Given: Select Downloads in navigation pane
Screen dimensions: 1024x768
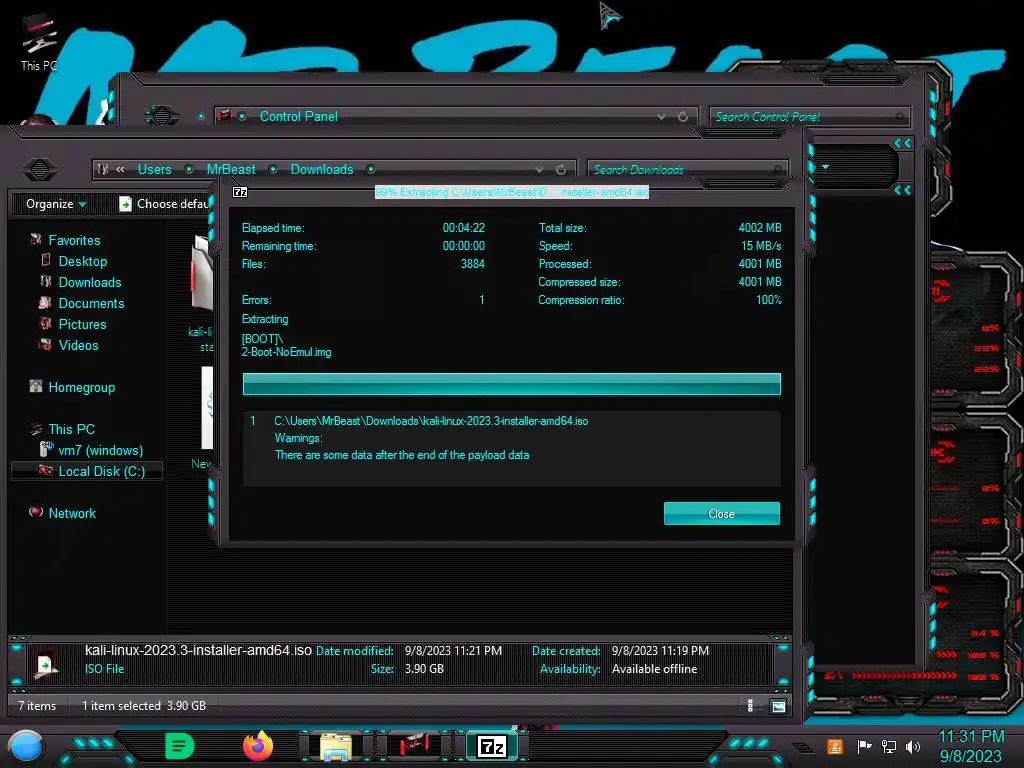Looking at the screenshot, I should (x=89, y=282).
